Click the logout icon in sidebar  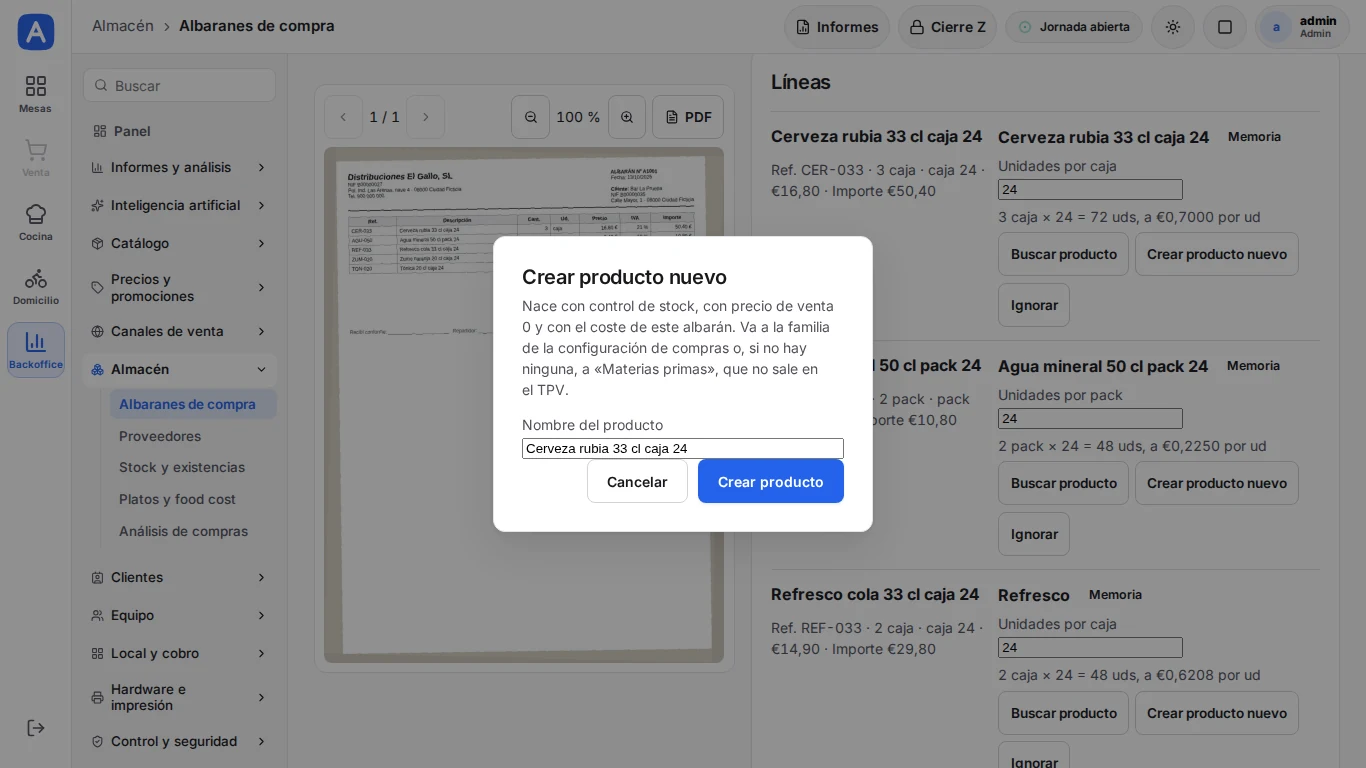36,728
